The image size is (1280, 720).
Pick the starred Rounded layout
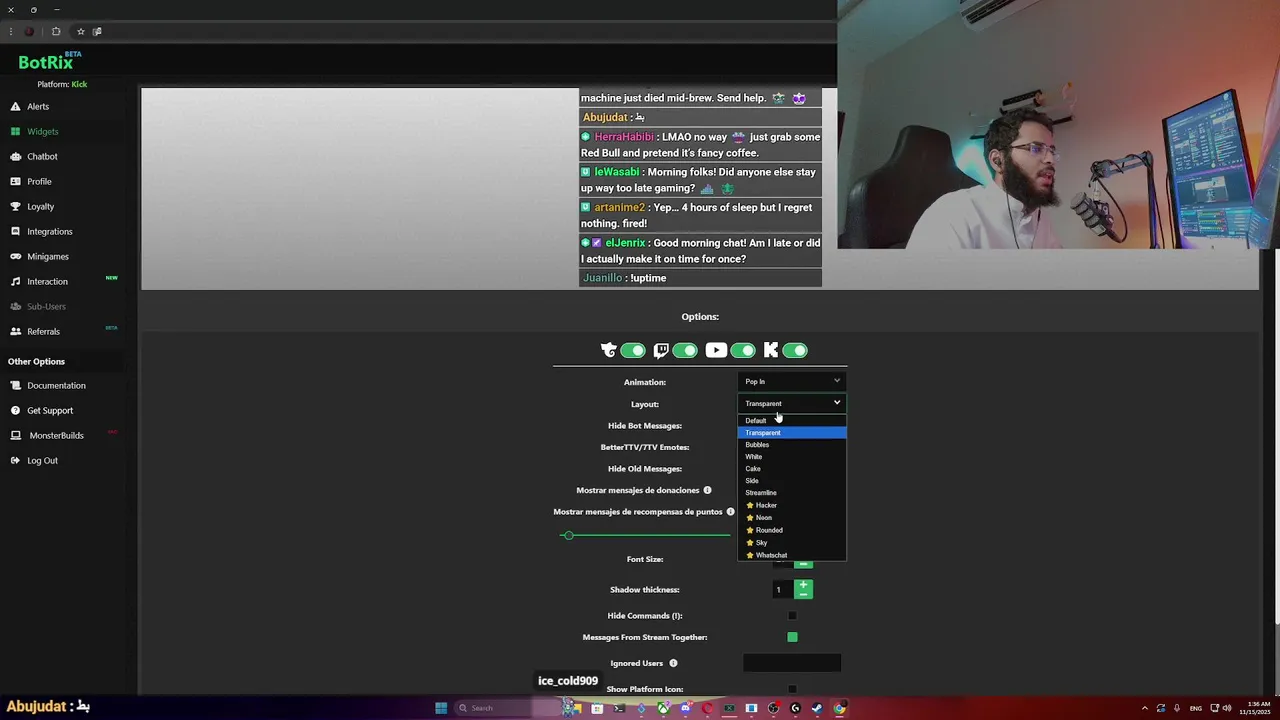coord(792,530)
